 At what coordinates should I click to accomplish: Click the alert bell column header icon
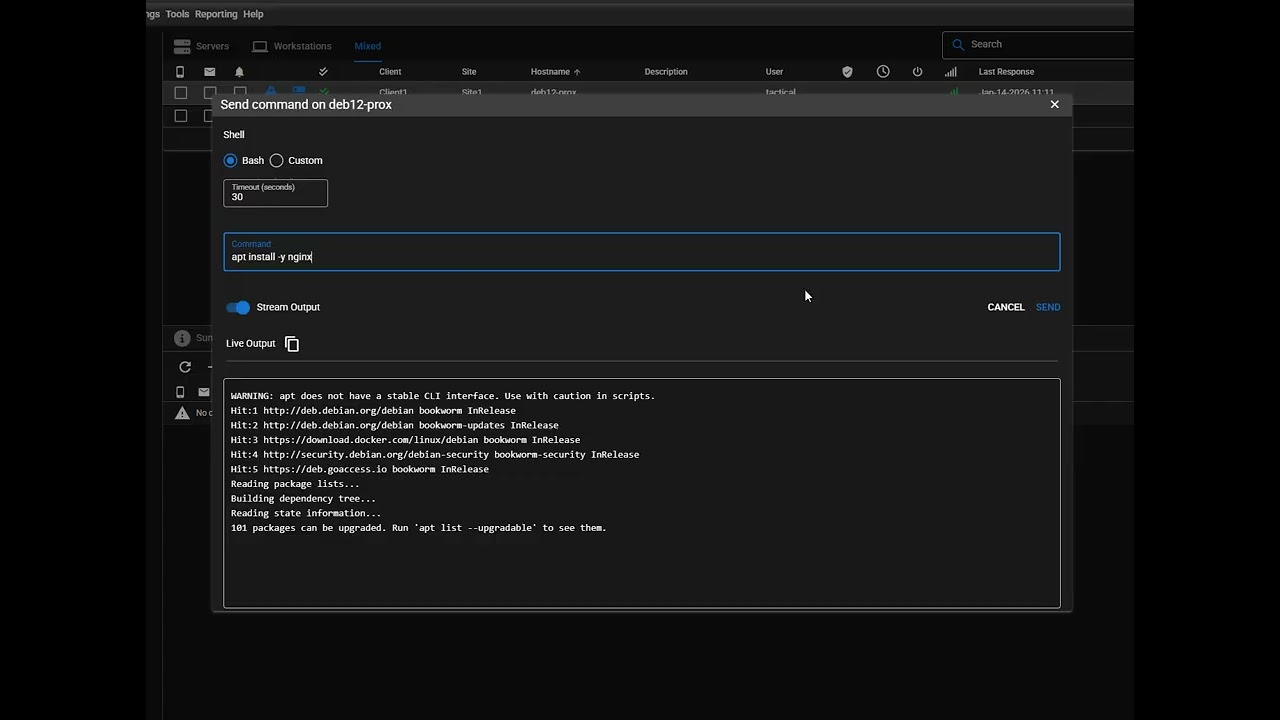click(x=239, y=72)
